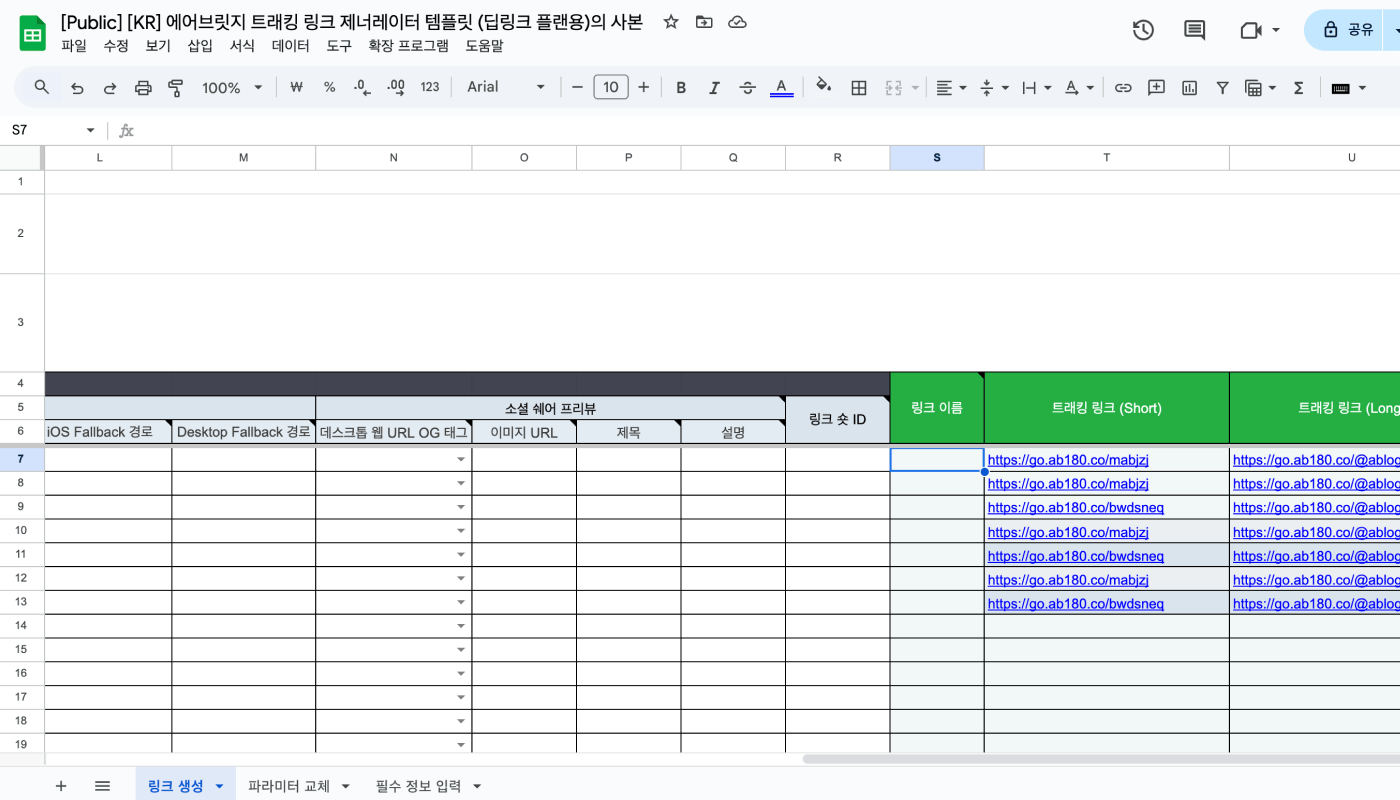Screen dimensions: 1400x800
Task: Open the 데이터 menu
Action: point(291,45)
